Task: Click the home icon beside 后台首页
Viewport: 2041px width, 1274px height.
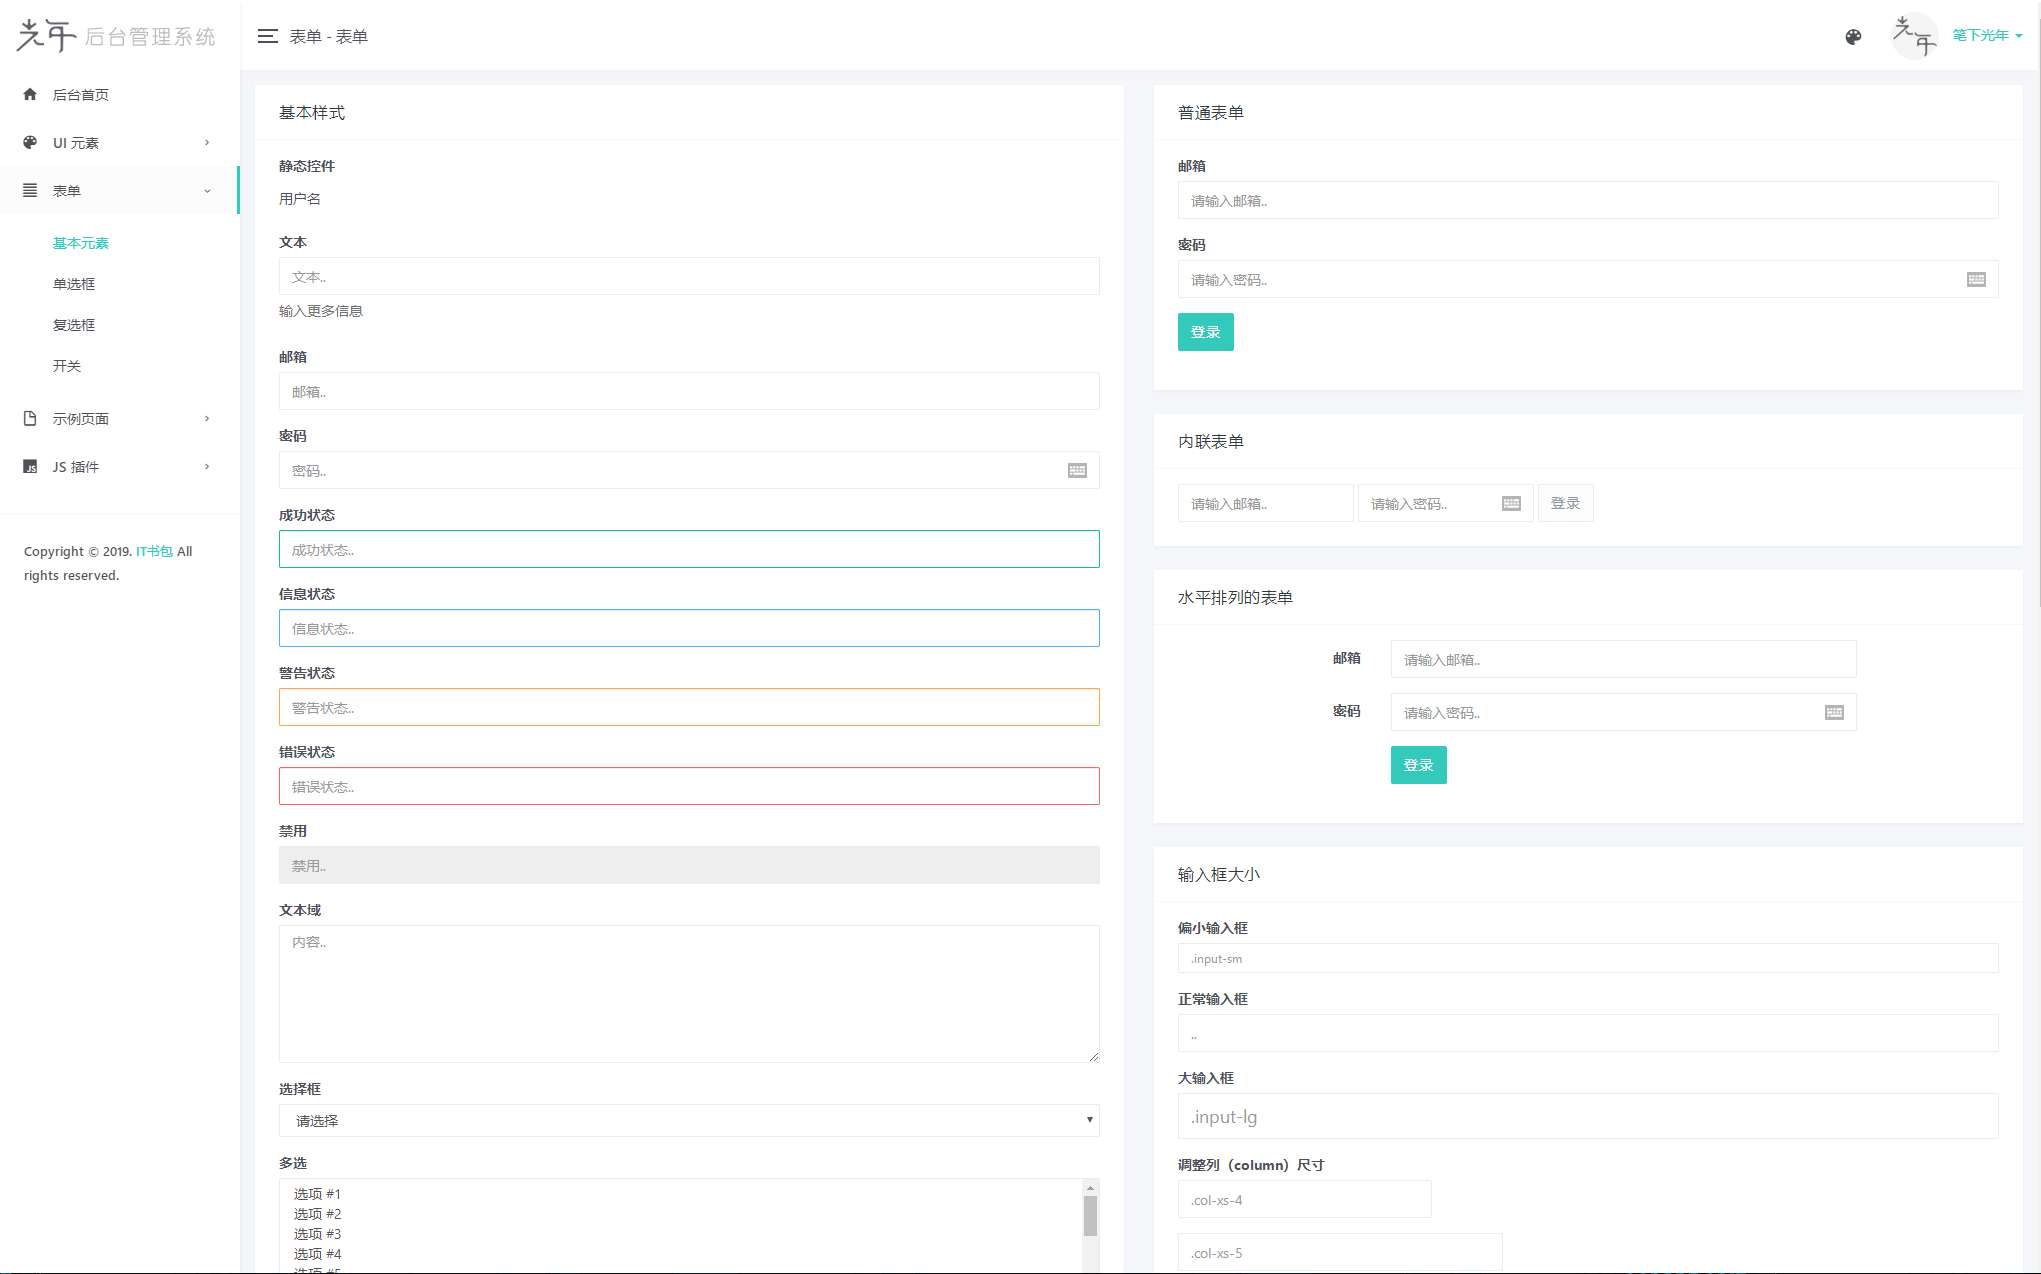Action: pos(30,94)
